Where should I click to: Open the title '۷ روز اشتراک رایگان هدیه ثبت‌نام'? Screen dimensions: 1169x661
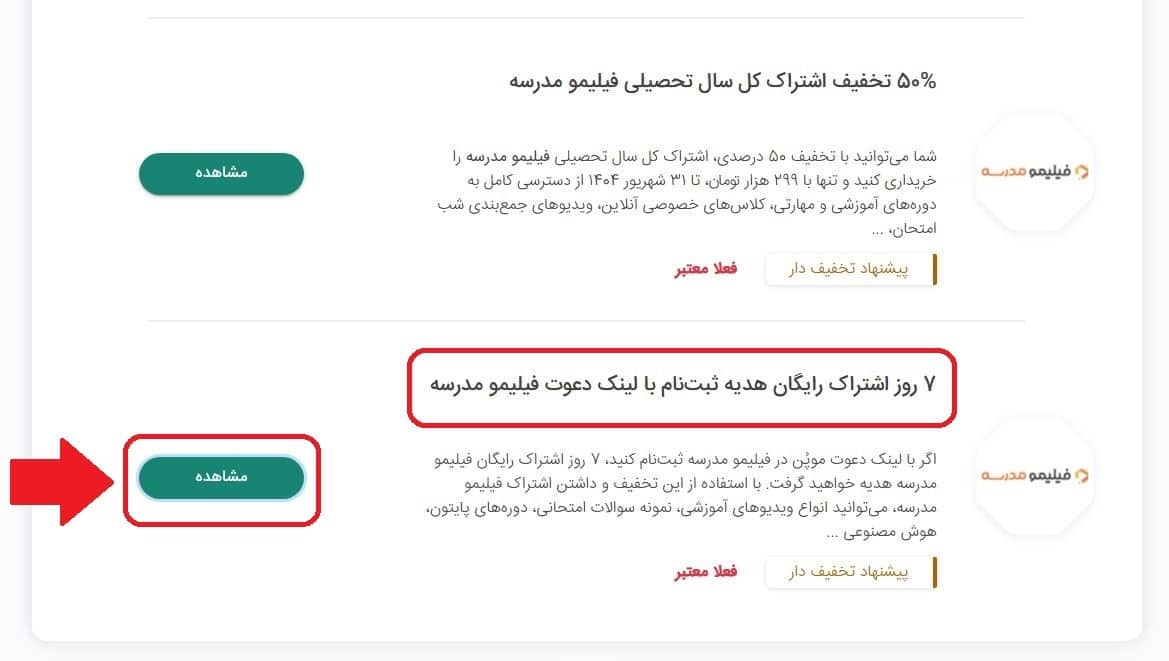click(682, 385)
